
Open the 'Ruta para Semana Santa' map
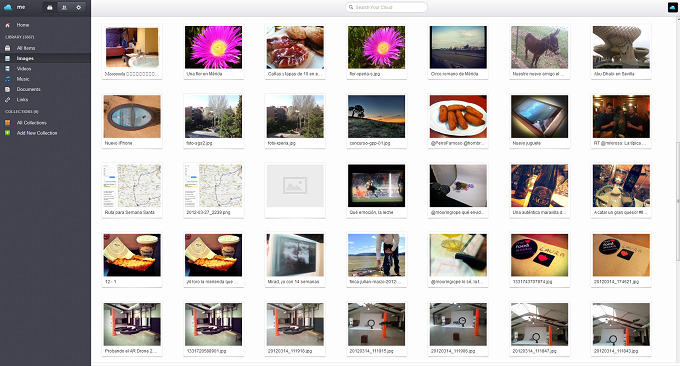coord(132,186)
